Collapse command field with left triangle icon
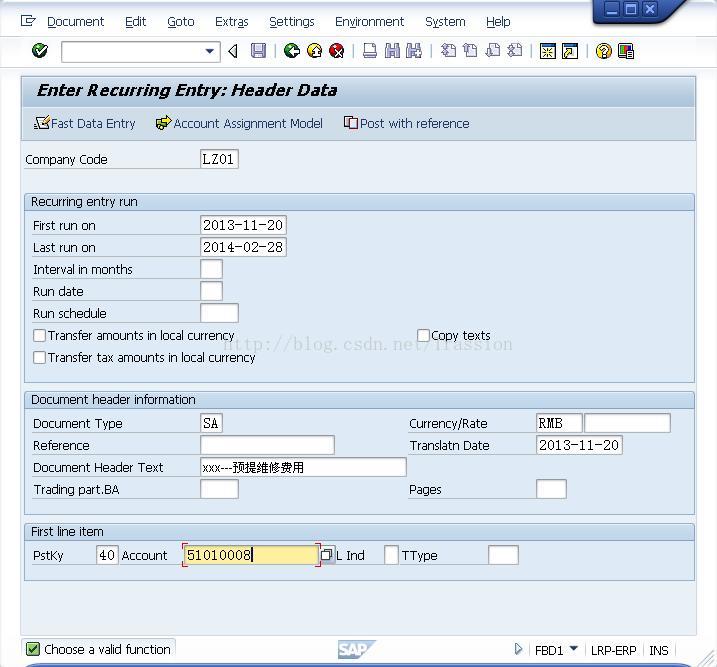Image resolution: width=717 pixels, height=667 pixels. point(233,51)
